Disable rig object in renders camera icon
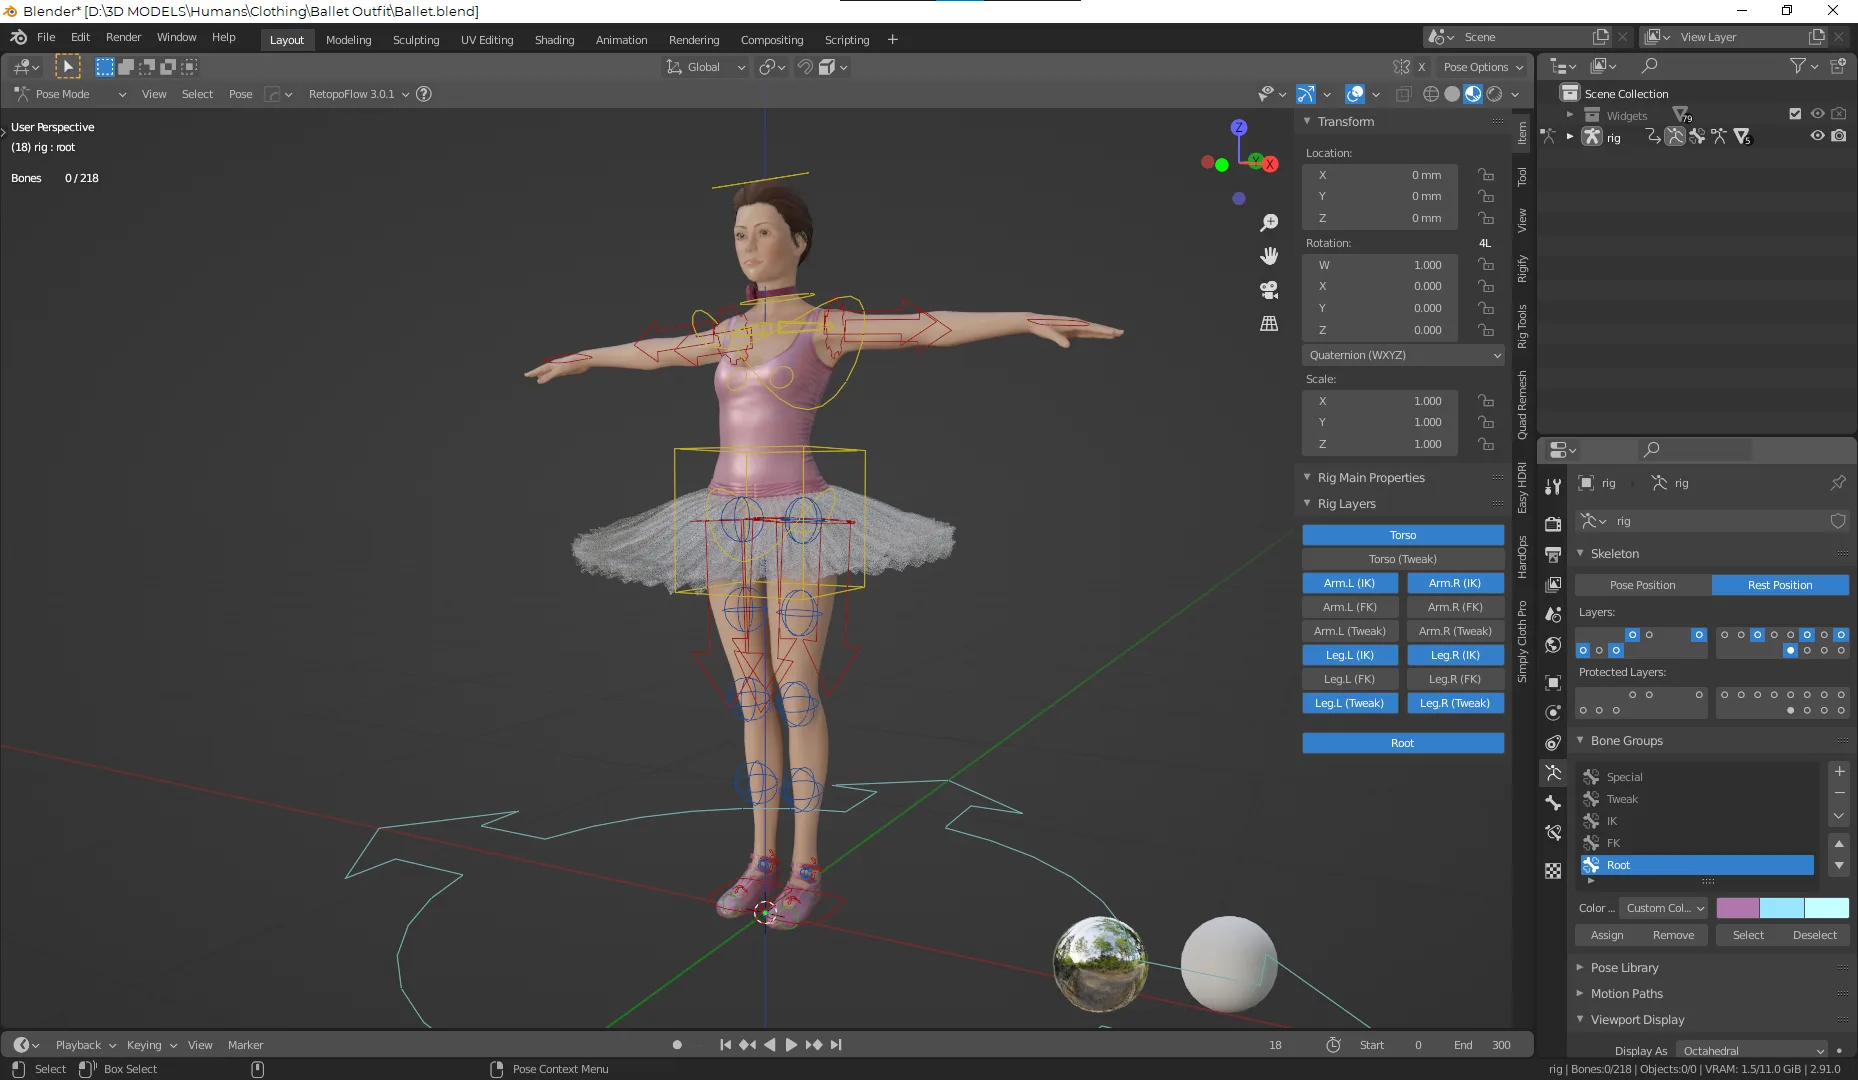The width and height of the screenshot is (1858, 1080). [x=1839, y=136]
